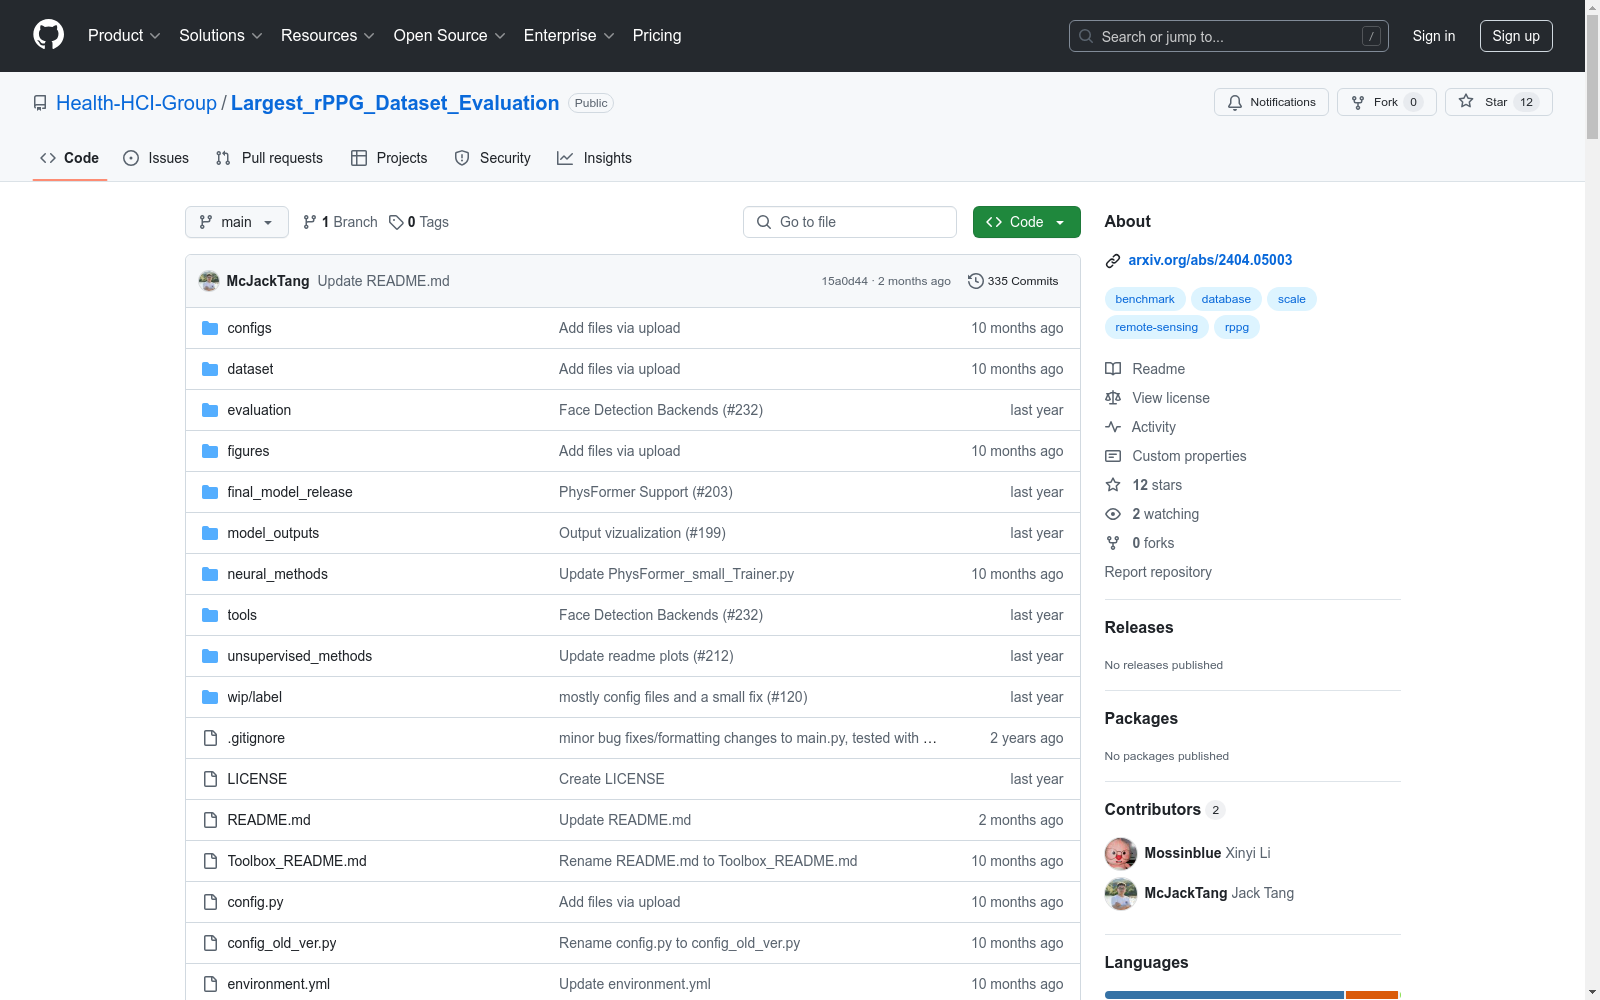Click the file icon for LICENSE

coord(210,779)
